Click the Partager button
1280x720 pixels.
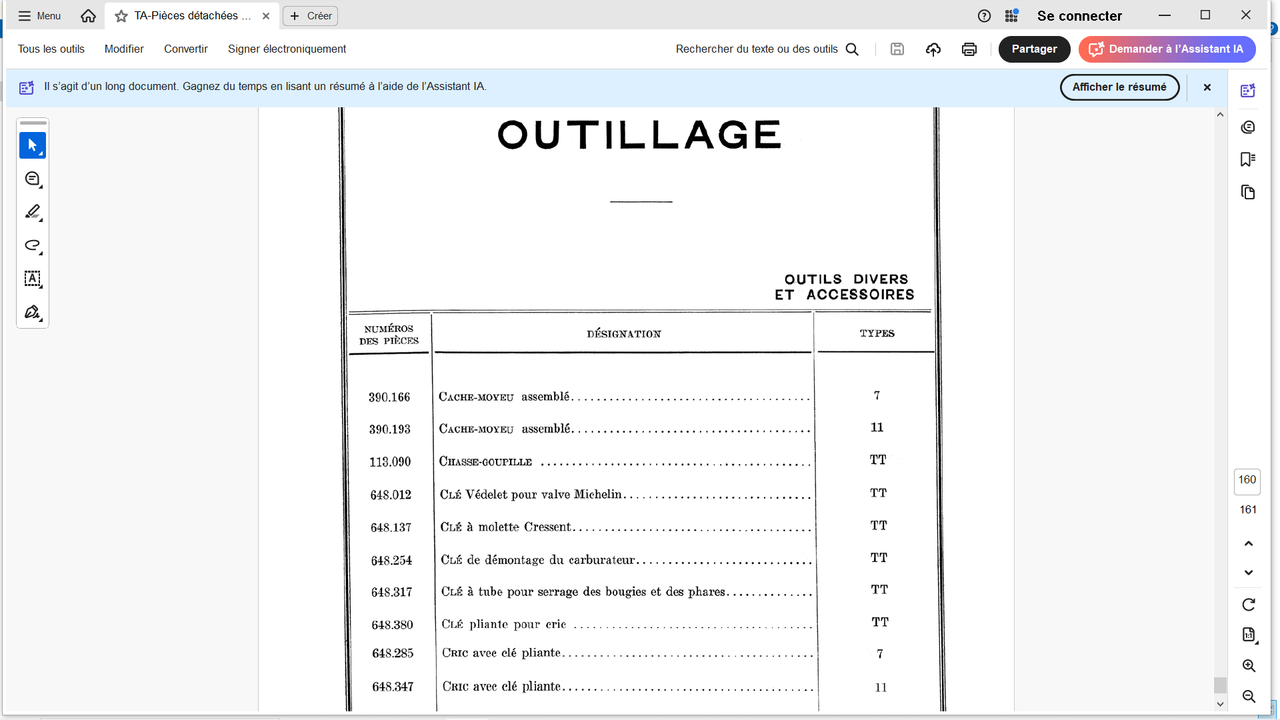click(x=1034, y=49)
